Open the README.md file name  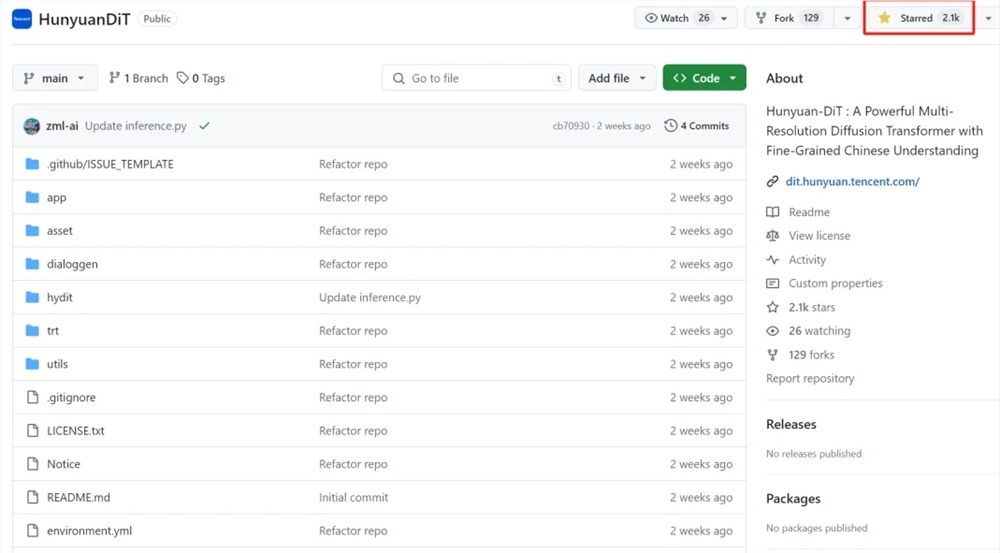(x=78, y=497)
